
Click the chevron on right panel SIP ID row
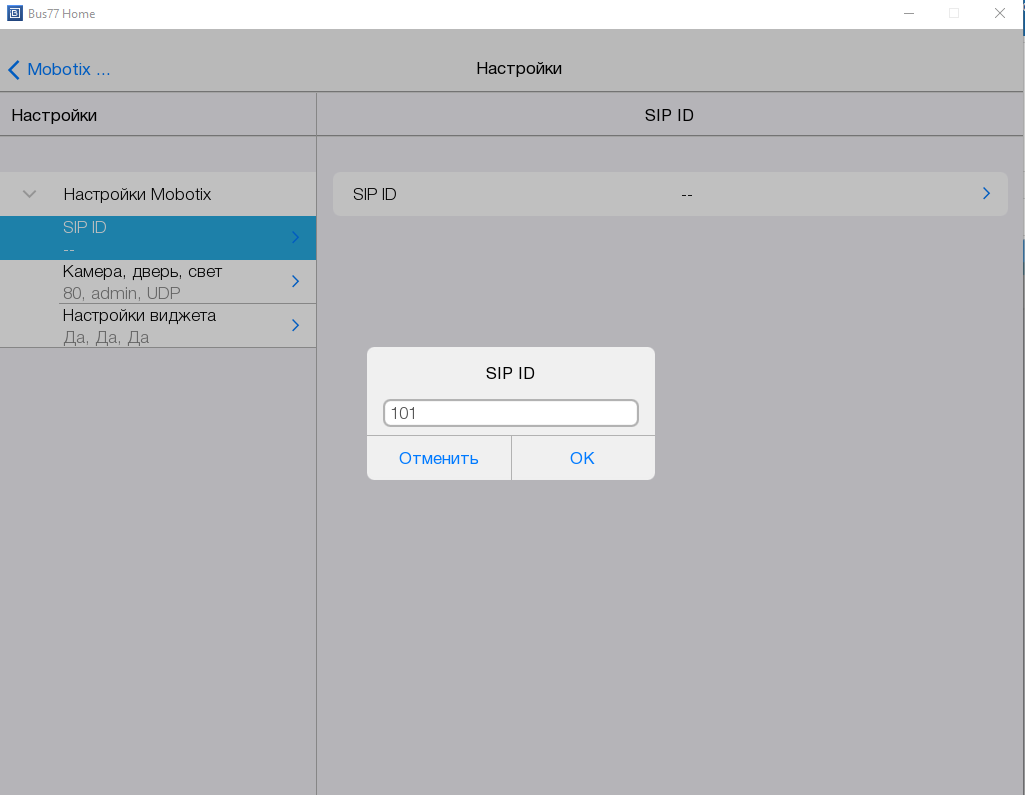click(x=986, y=193)
